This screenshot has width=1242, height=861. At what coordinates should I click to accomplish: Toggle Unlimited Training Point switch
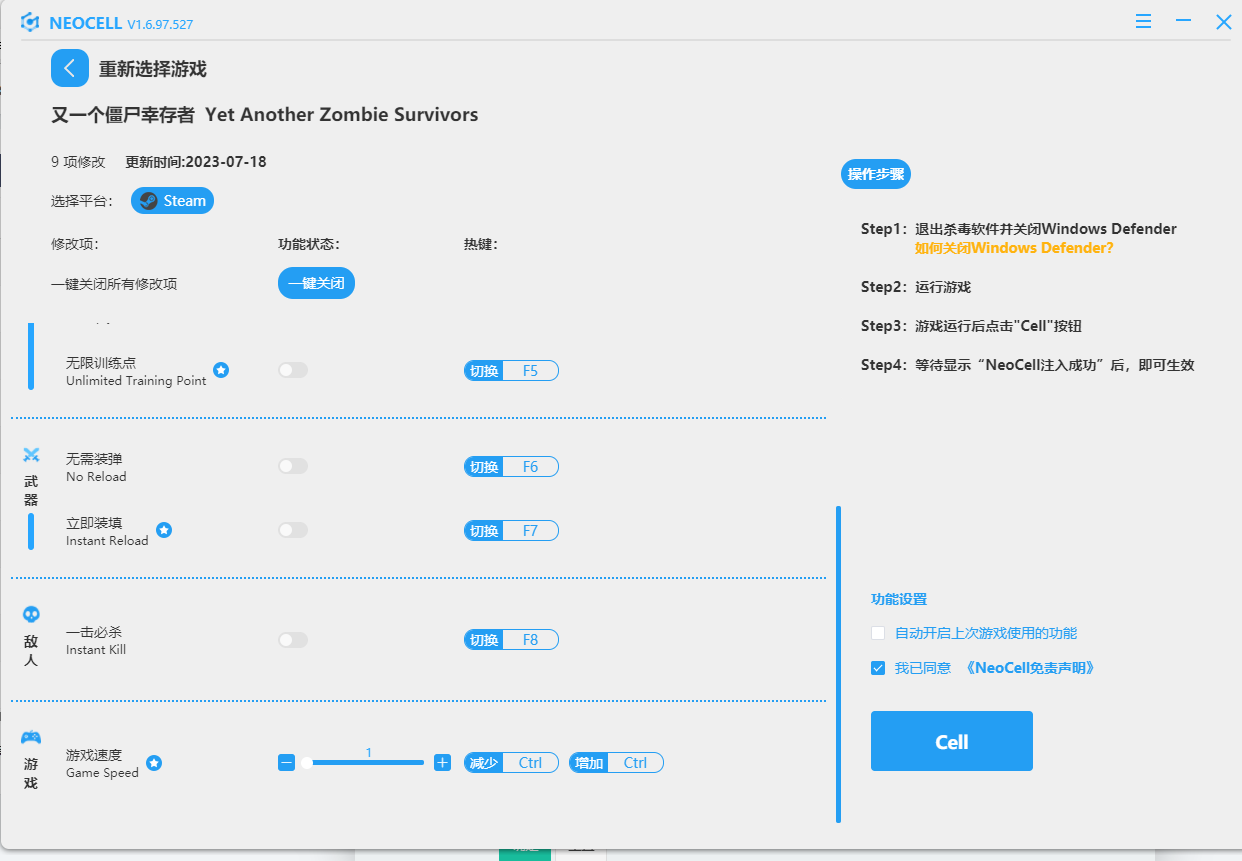(293, 370)
